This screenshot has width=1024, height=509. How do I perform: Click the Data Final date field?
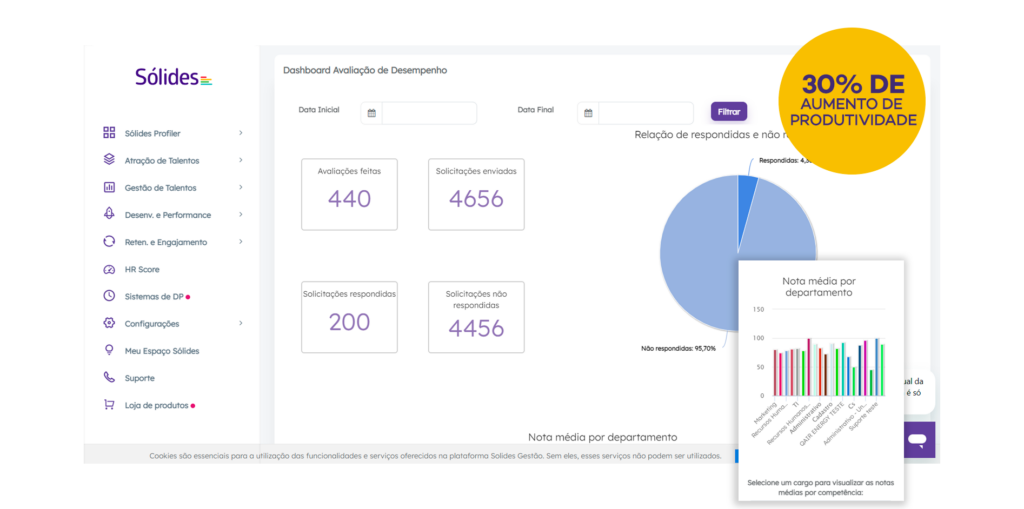(646, 113)
